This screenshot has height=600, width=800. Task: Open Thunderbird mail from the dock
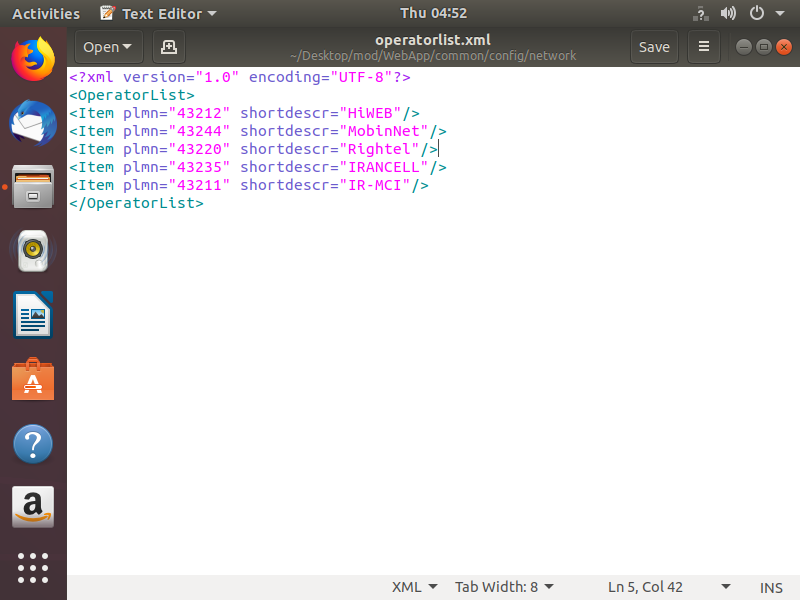click(x=33, y=123)
